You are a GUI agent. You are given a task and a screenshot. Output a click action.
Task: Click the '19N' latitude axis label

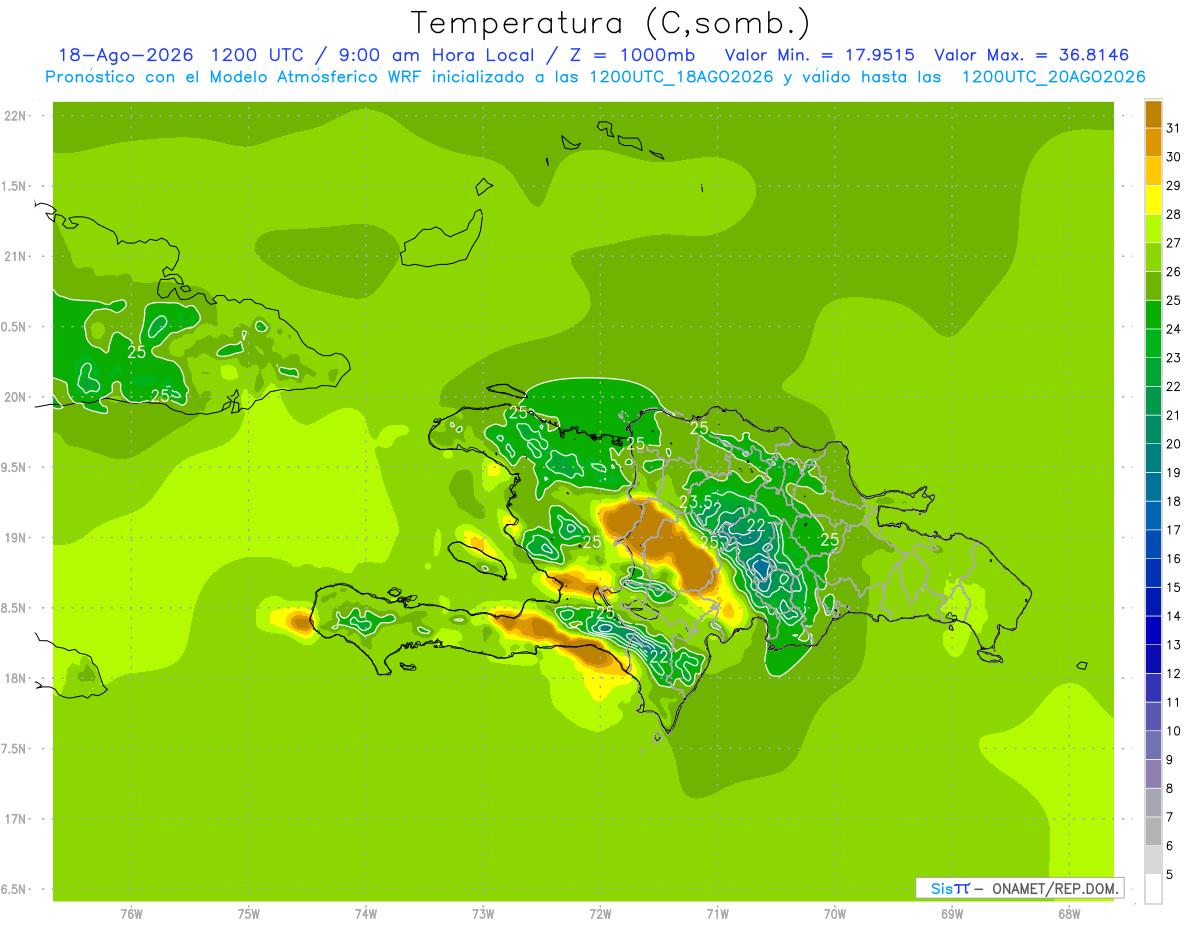tap(16, 538)
